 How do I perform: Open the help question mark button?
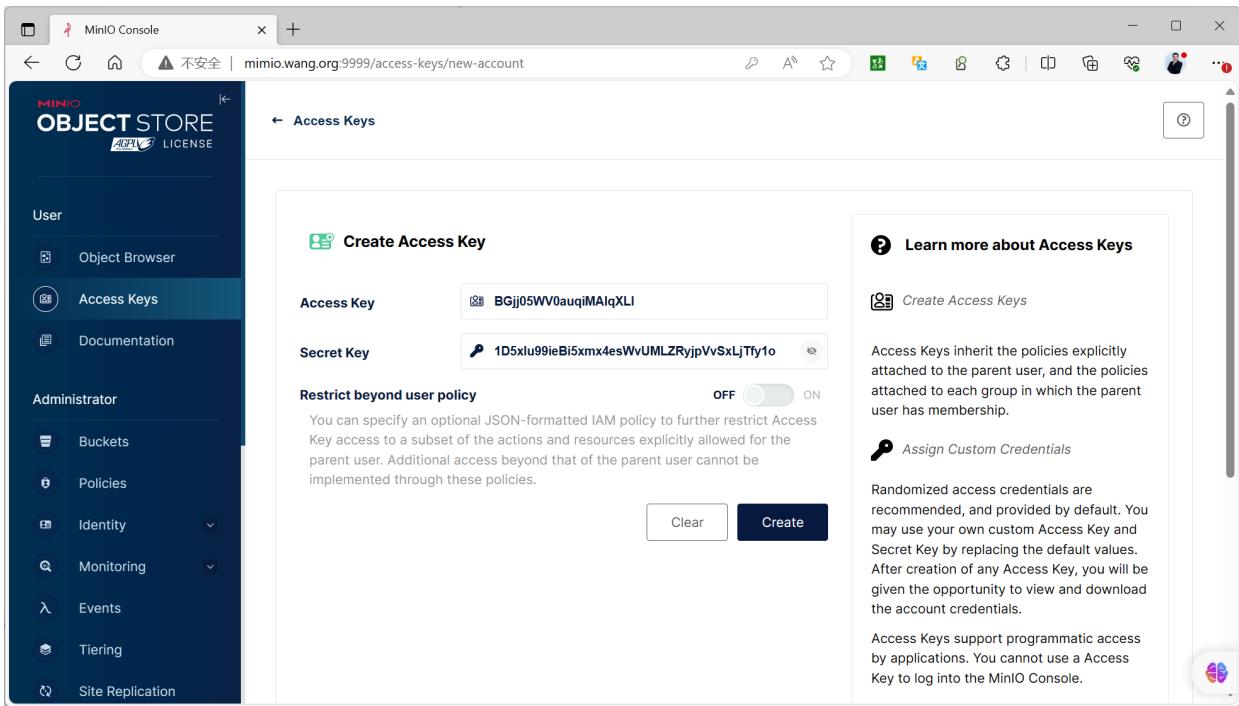[x=1184, y=120]
